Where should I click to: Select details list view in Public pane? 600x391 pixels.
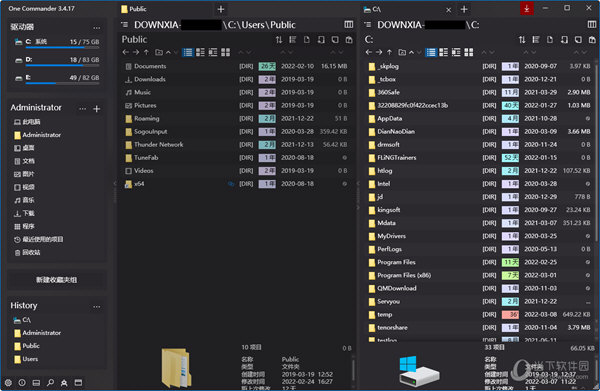(x=188, y=52)
